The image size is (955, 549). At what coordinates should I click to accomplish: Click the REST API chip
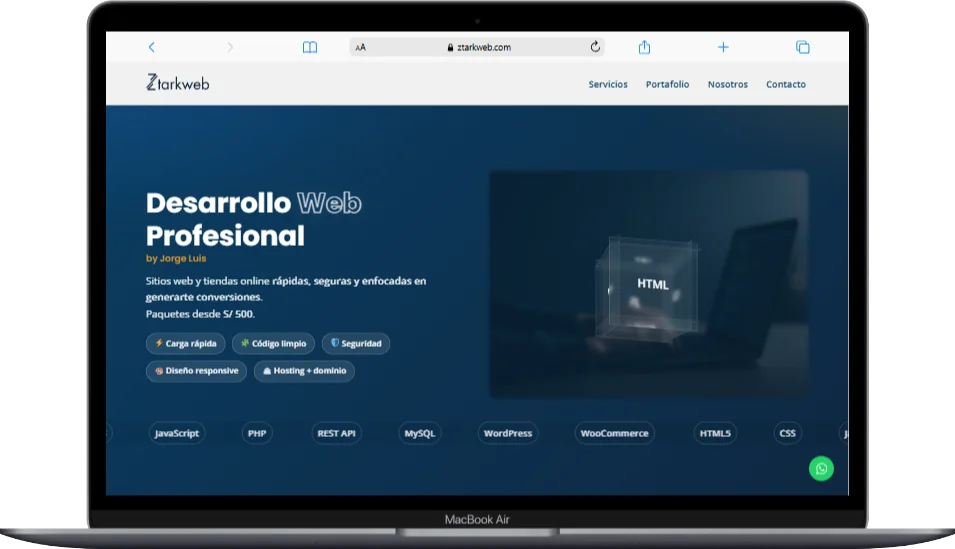click(336, 433)
